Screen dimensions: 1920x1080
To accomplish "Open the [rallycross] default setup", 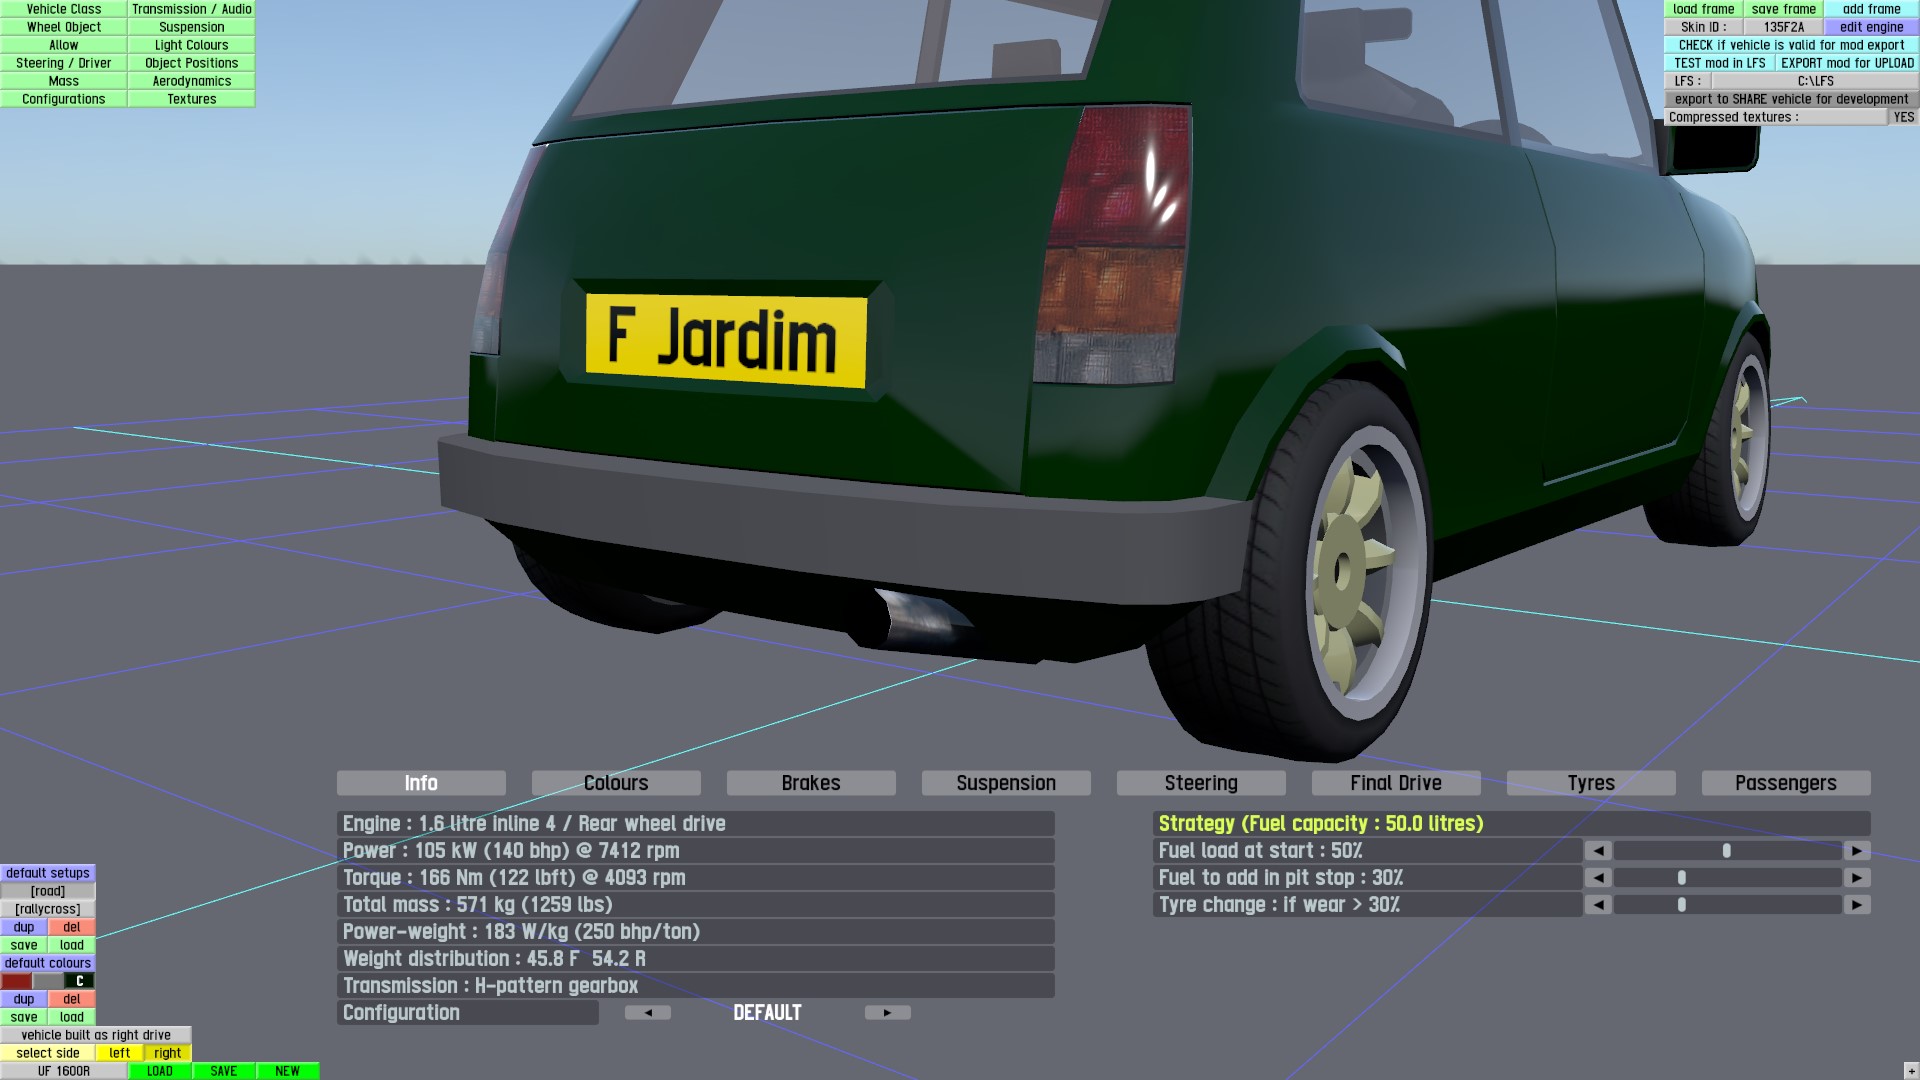I will (x=48, y=909).
